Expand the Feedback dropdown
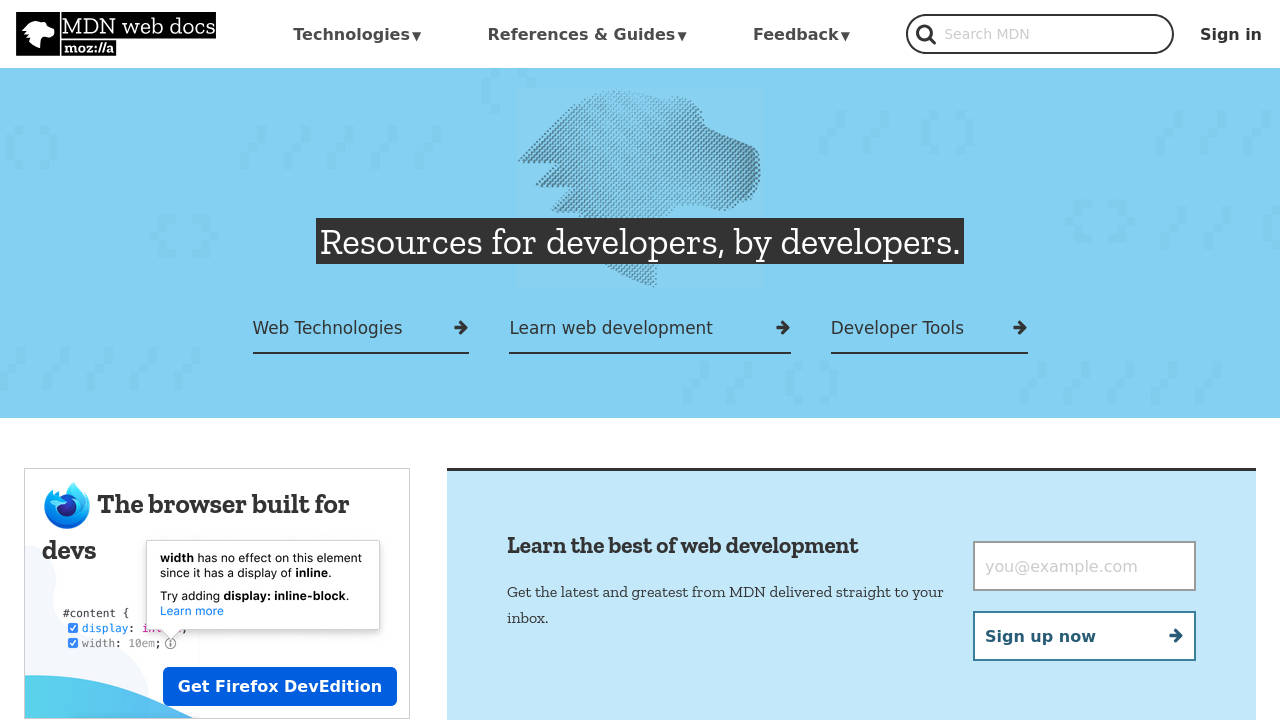The width and height of the screenshot is (1280, 720). pos(800,33)
